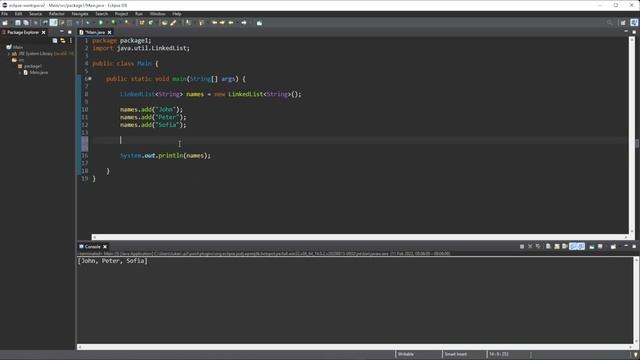Click the tip lightbulb in status bar
This screenshot has width=640, height=360.
636,354
